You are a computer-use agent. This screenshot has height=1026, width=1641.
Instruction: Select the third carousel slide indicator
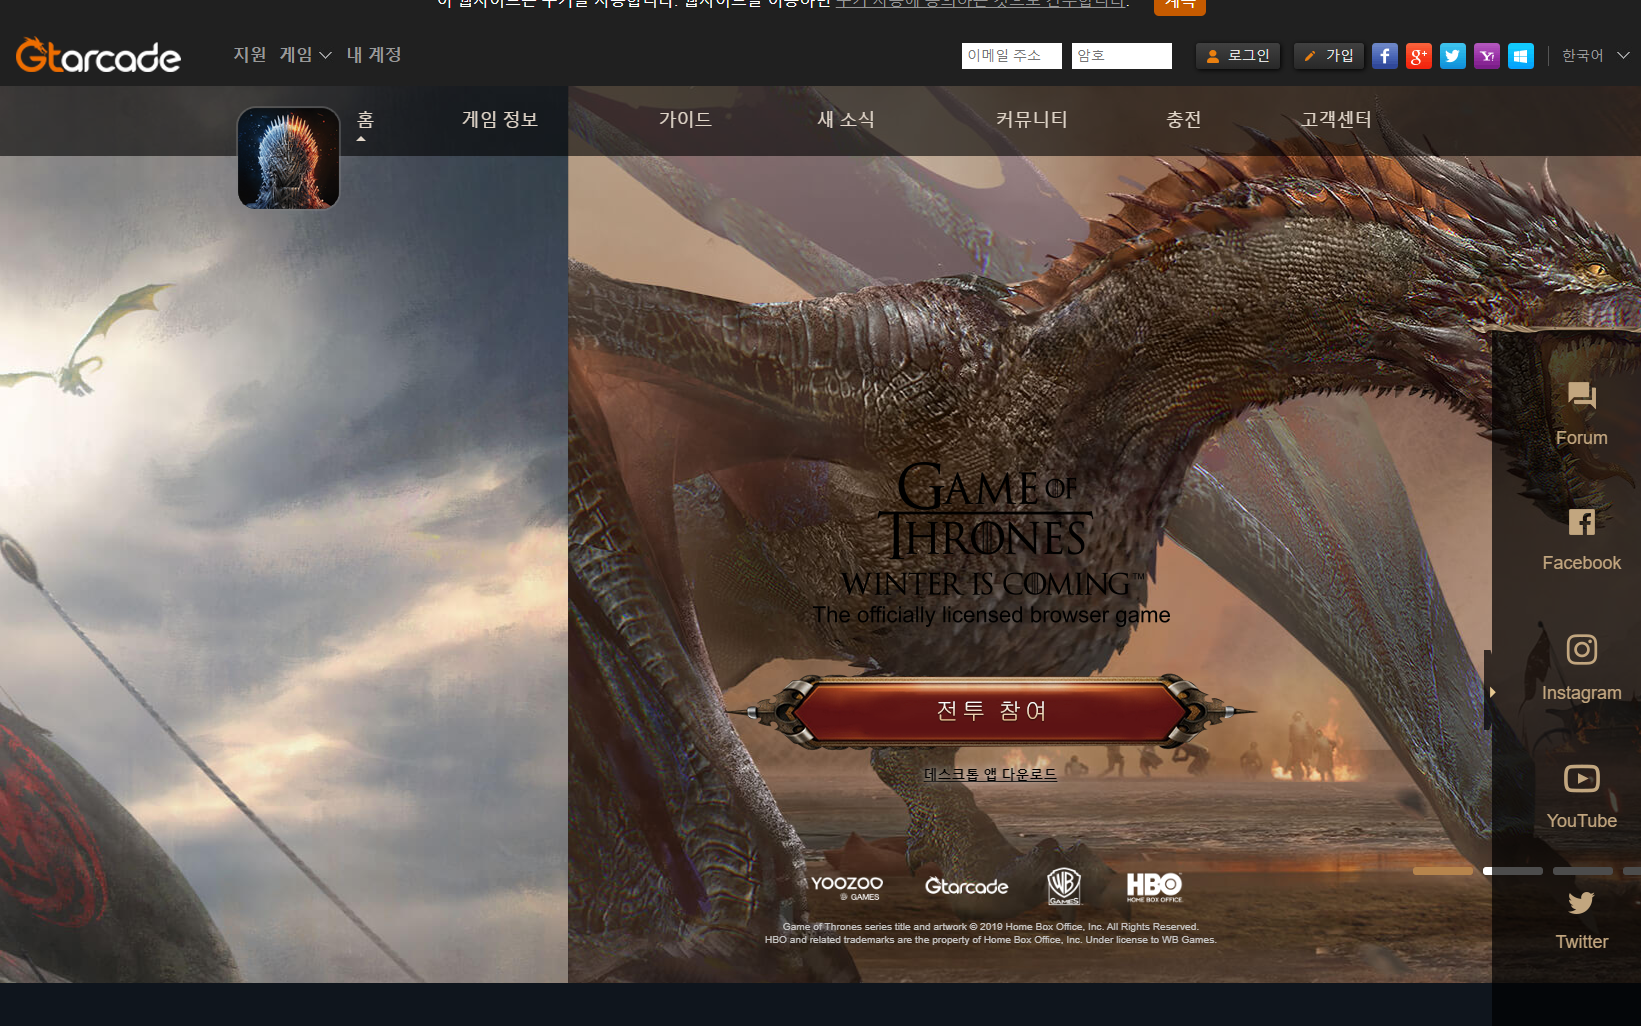(1583, 871)
